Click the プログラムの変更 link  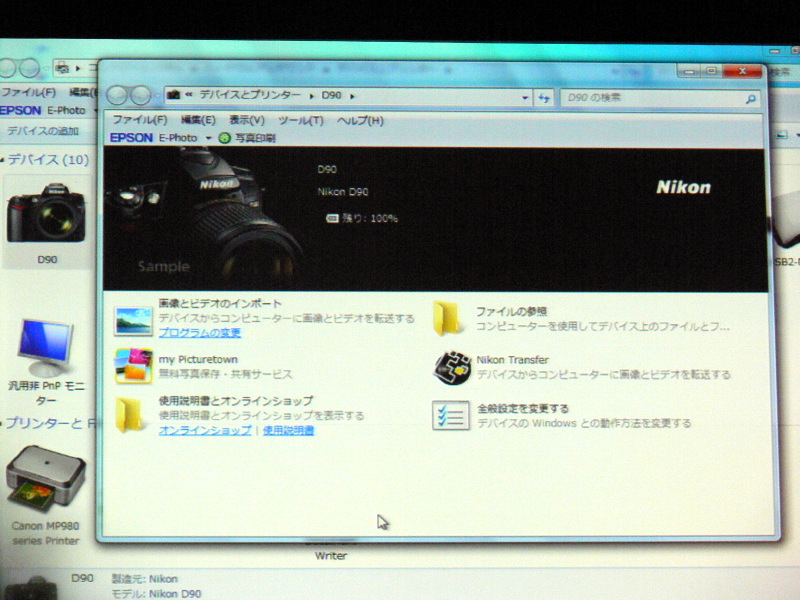pos(199,333)
